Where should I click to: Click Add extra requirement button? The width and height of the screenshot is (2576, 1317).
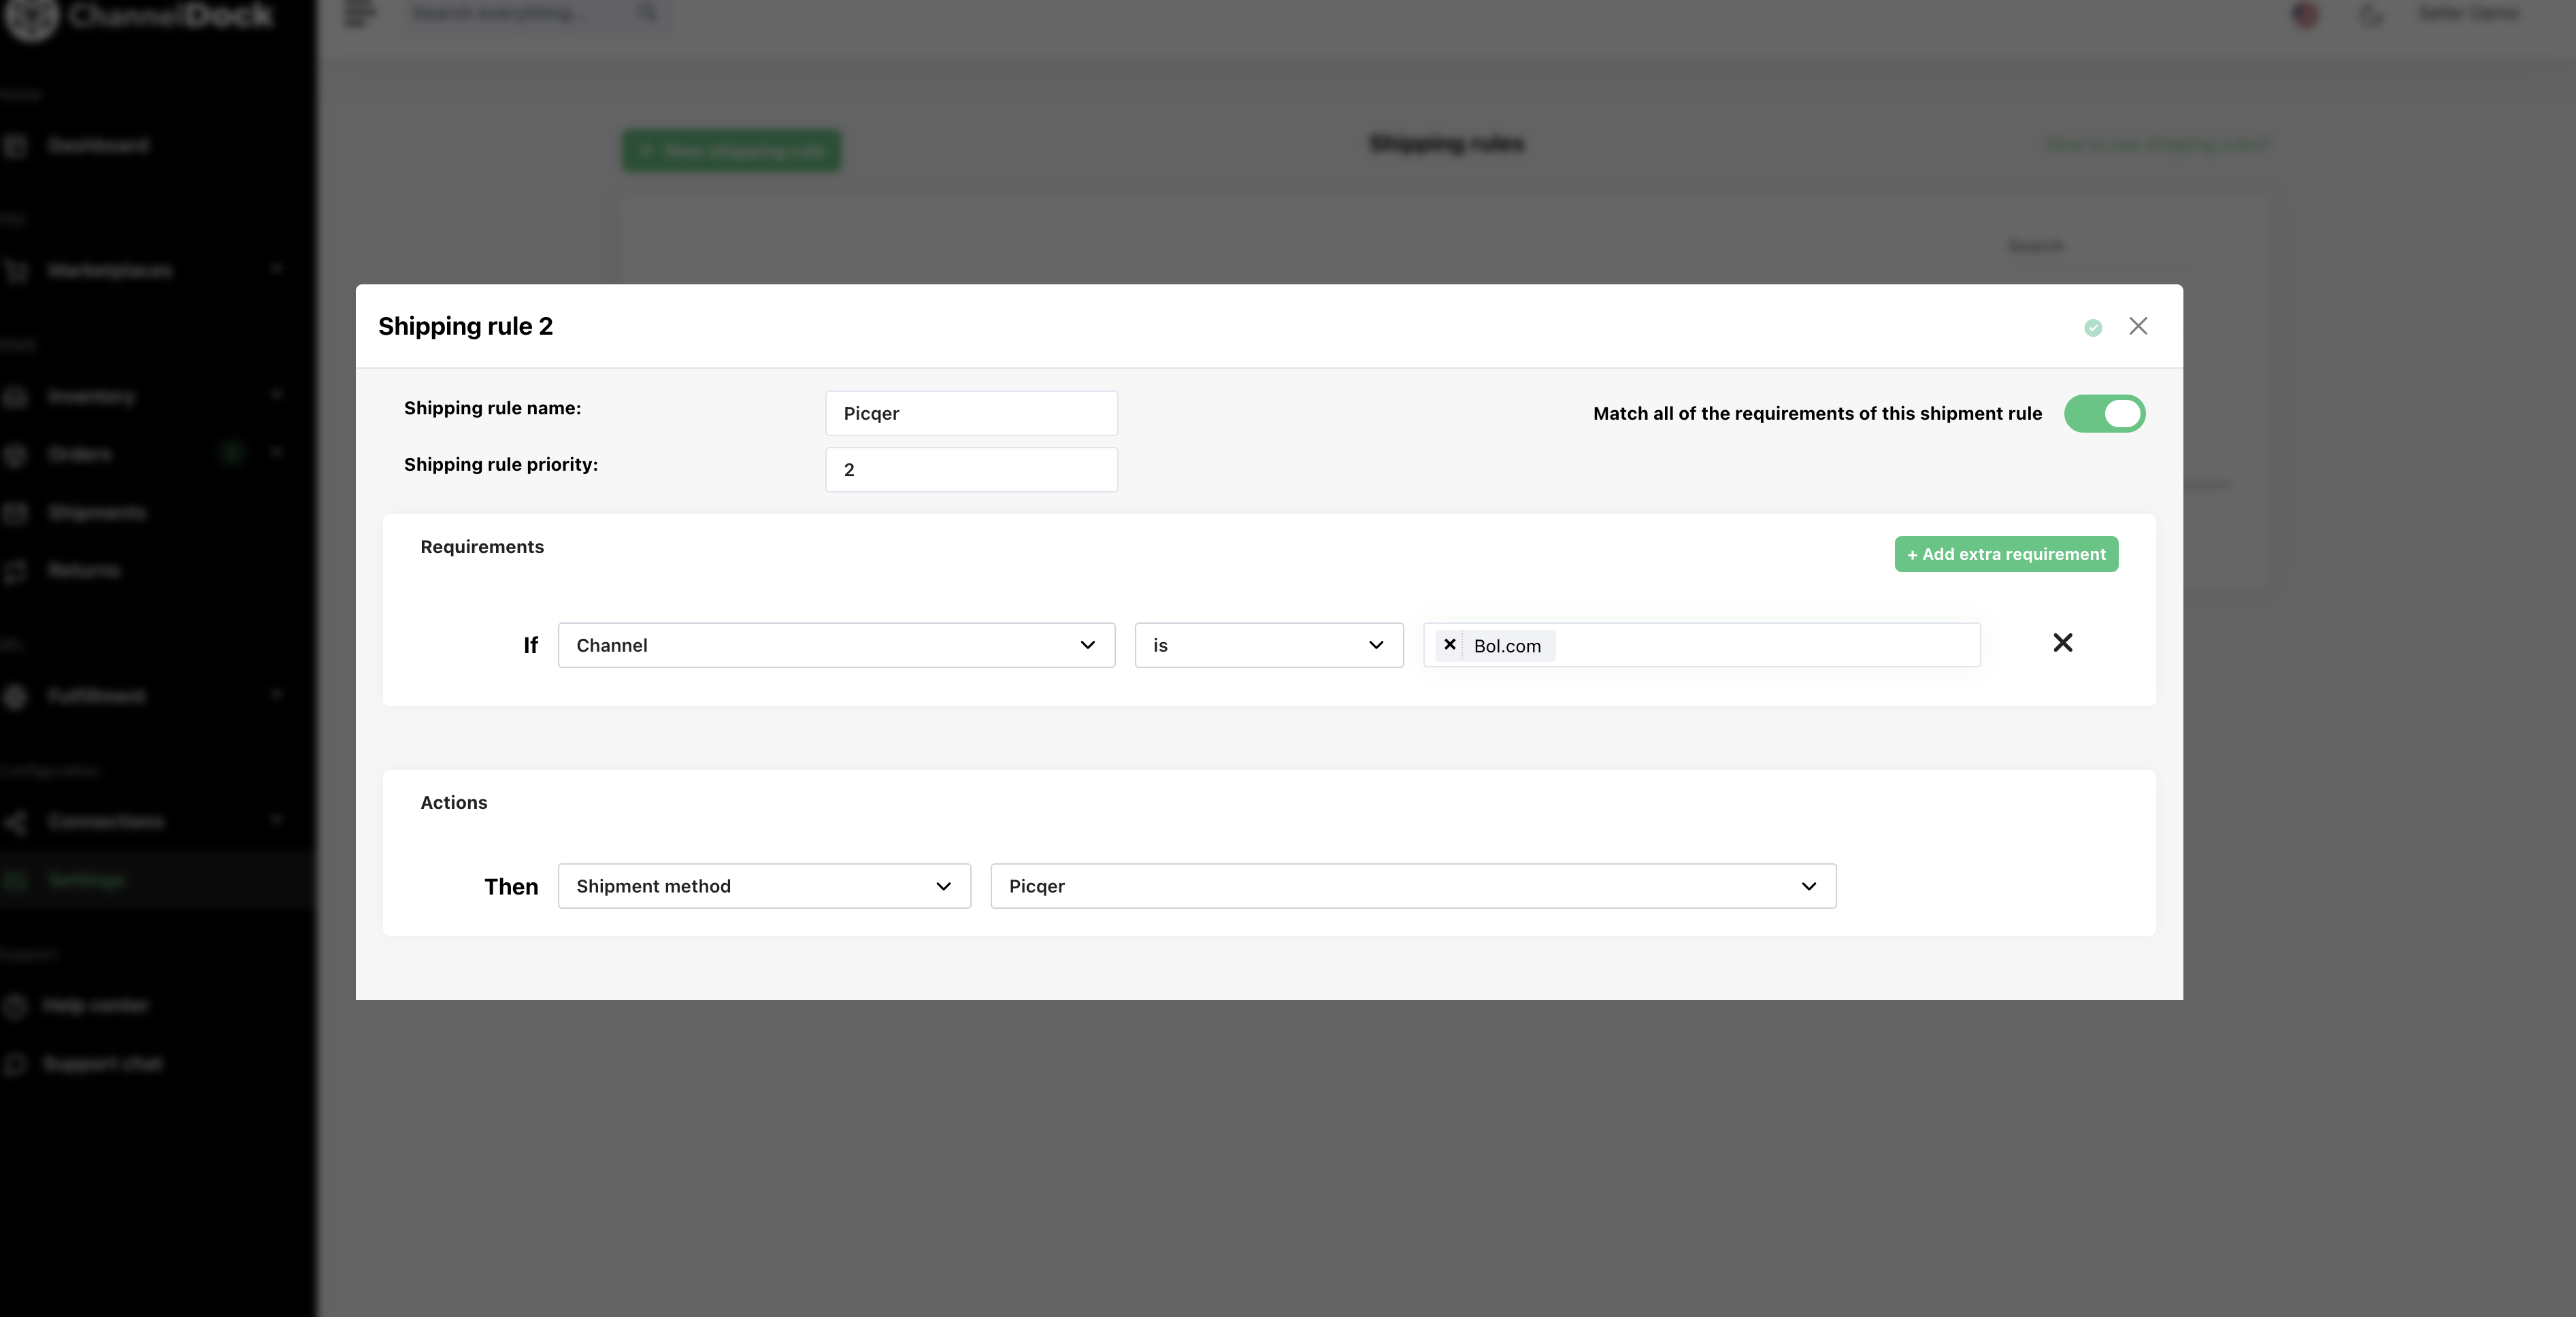click(2006, 554)
